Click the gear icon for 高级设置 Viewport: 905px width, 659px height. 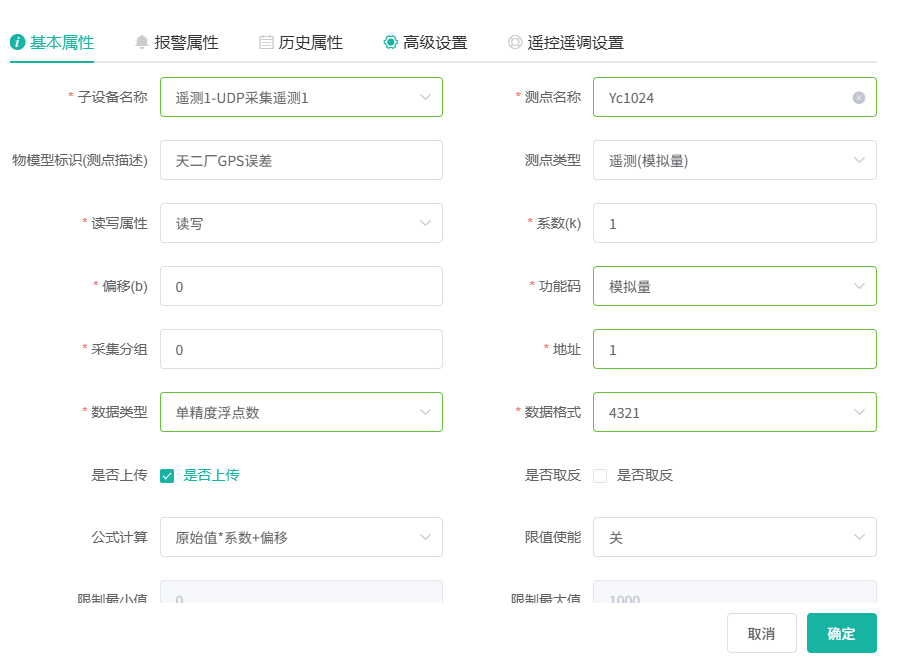391,42
